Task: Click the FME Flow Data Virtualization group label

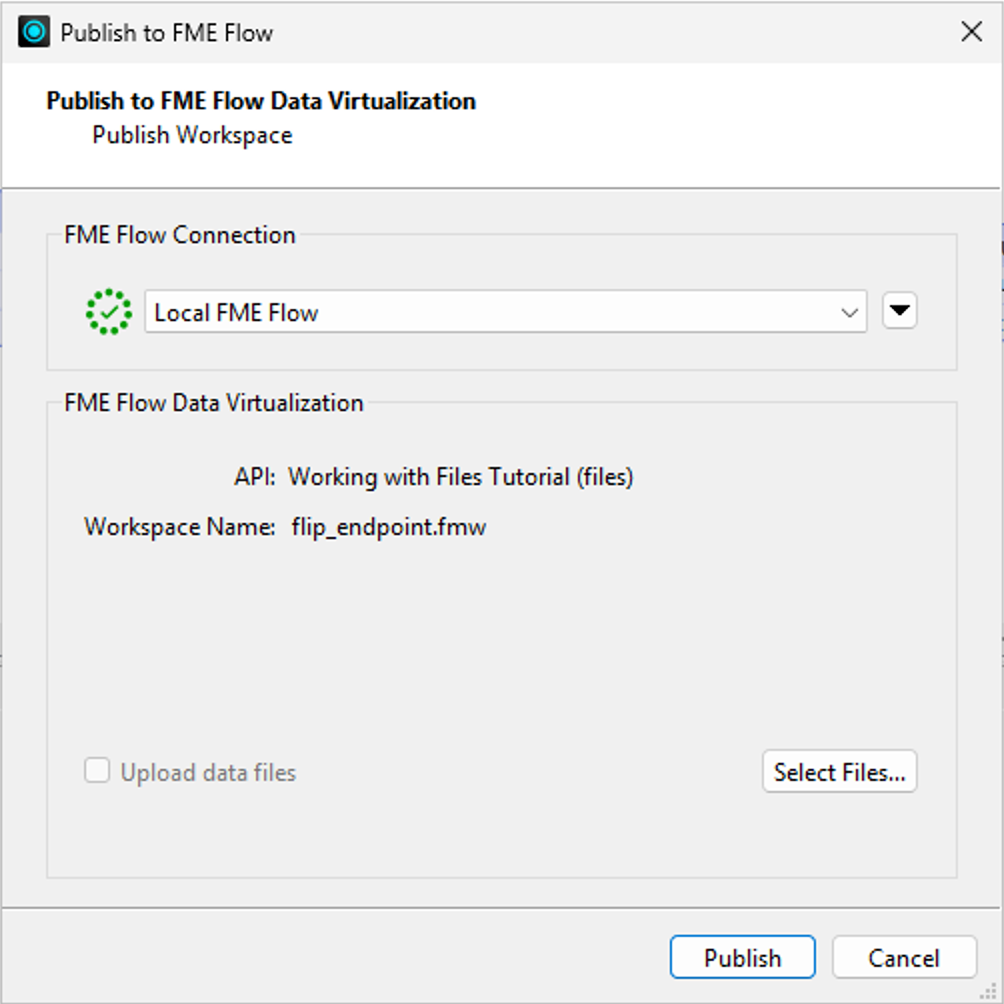Action: (214, 403)
